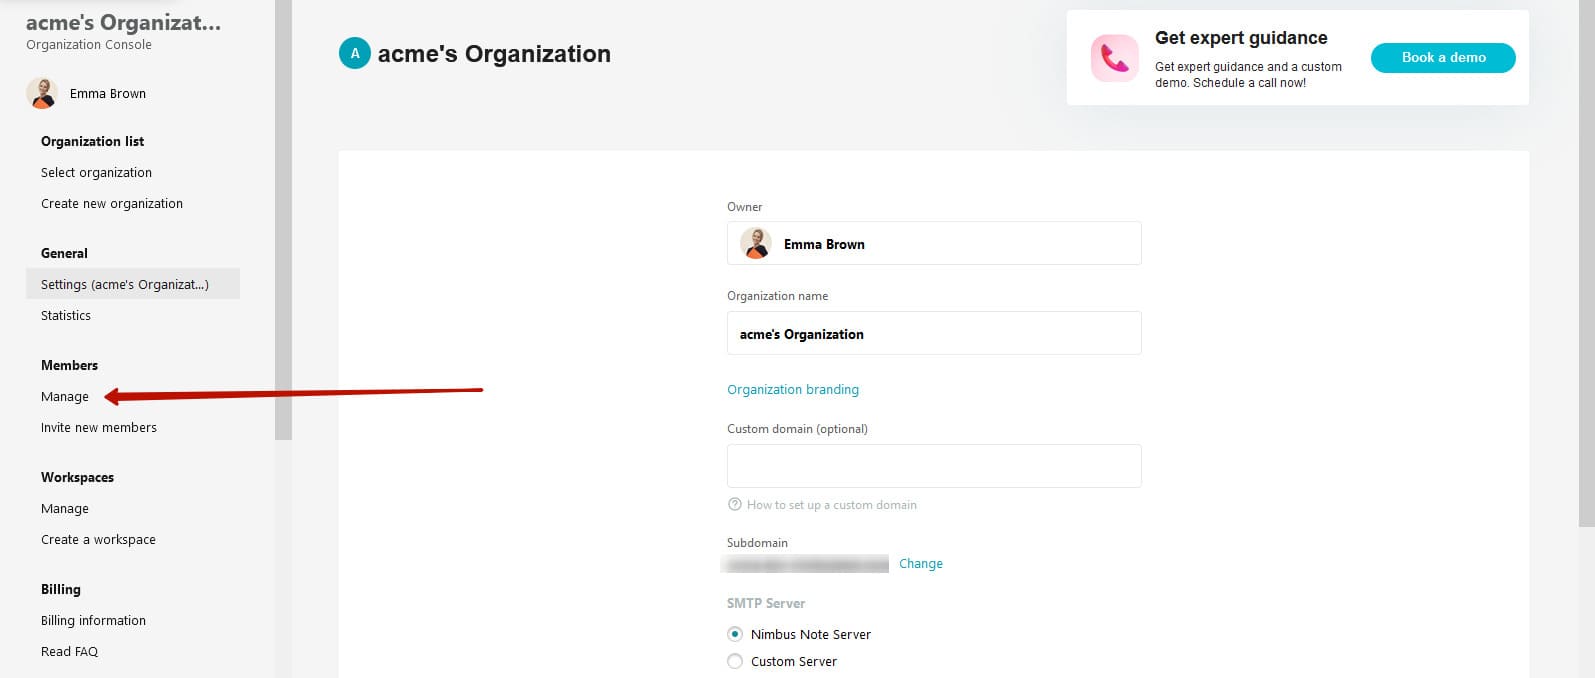The image size is (1595, 678).
Task: Click the question mark help icon below custom domain
Action: pos(735,504)
